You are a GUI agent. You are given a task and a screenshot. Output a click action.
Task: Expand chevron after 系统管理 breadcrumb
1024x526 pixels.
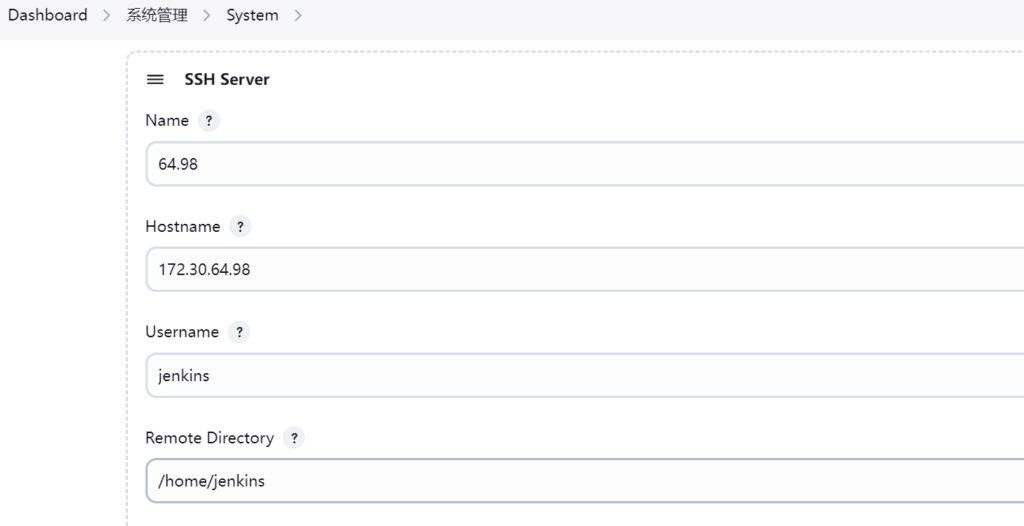pos(207,15)
